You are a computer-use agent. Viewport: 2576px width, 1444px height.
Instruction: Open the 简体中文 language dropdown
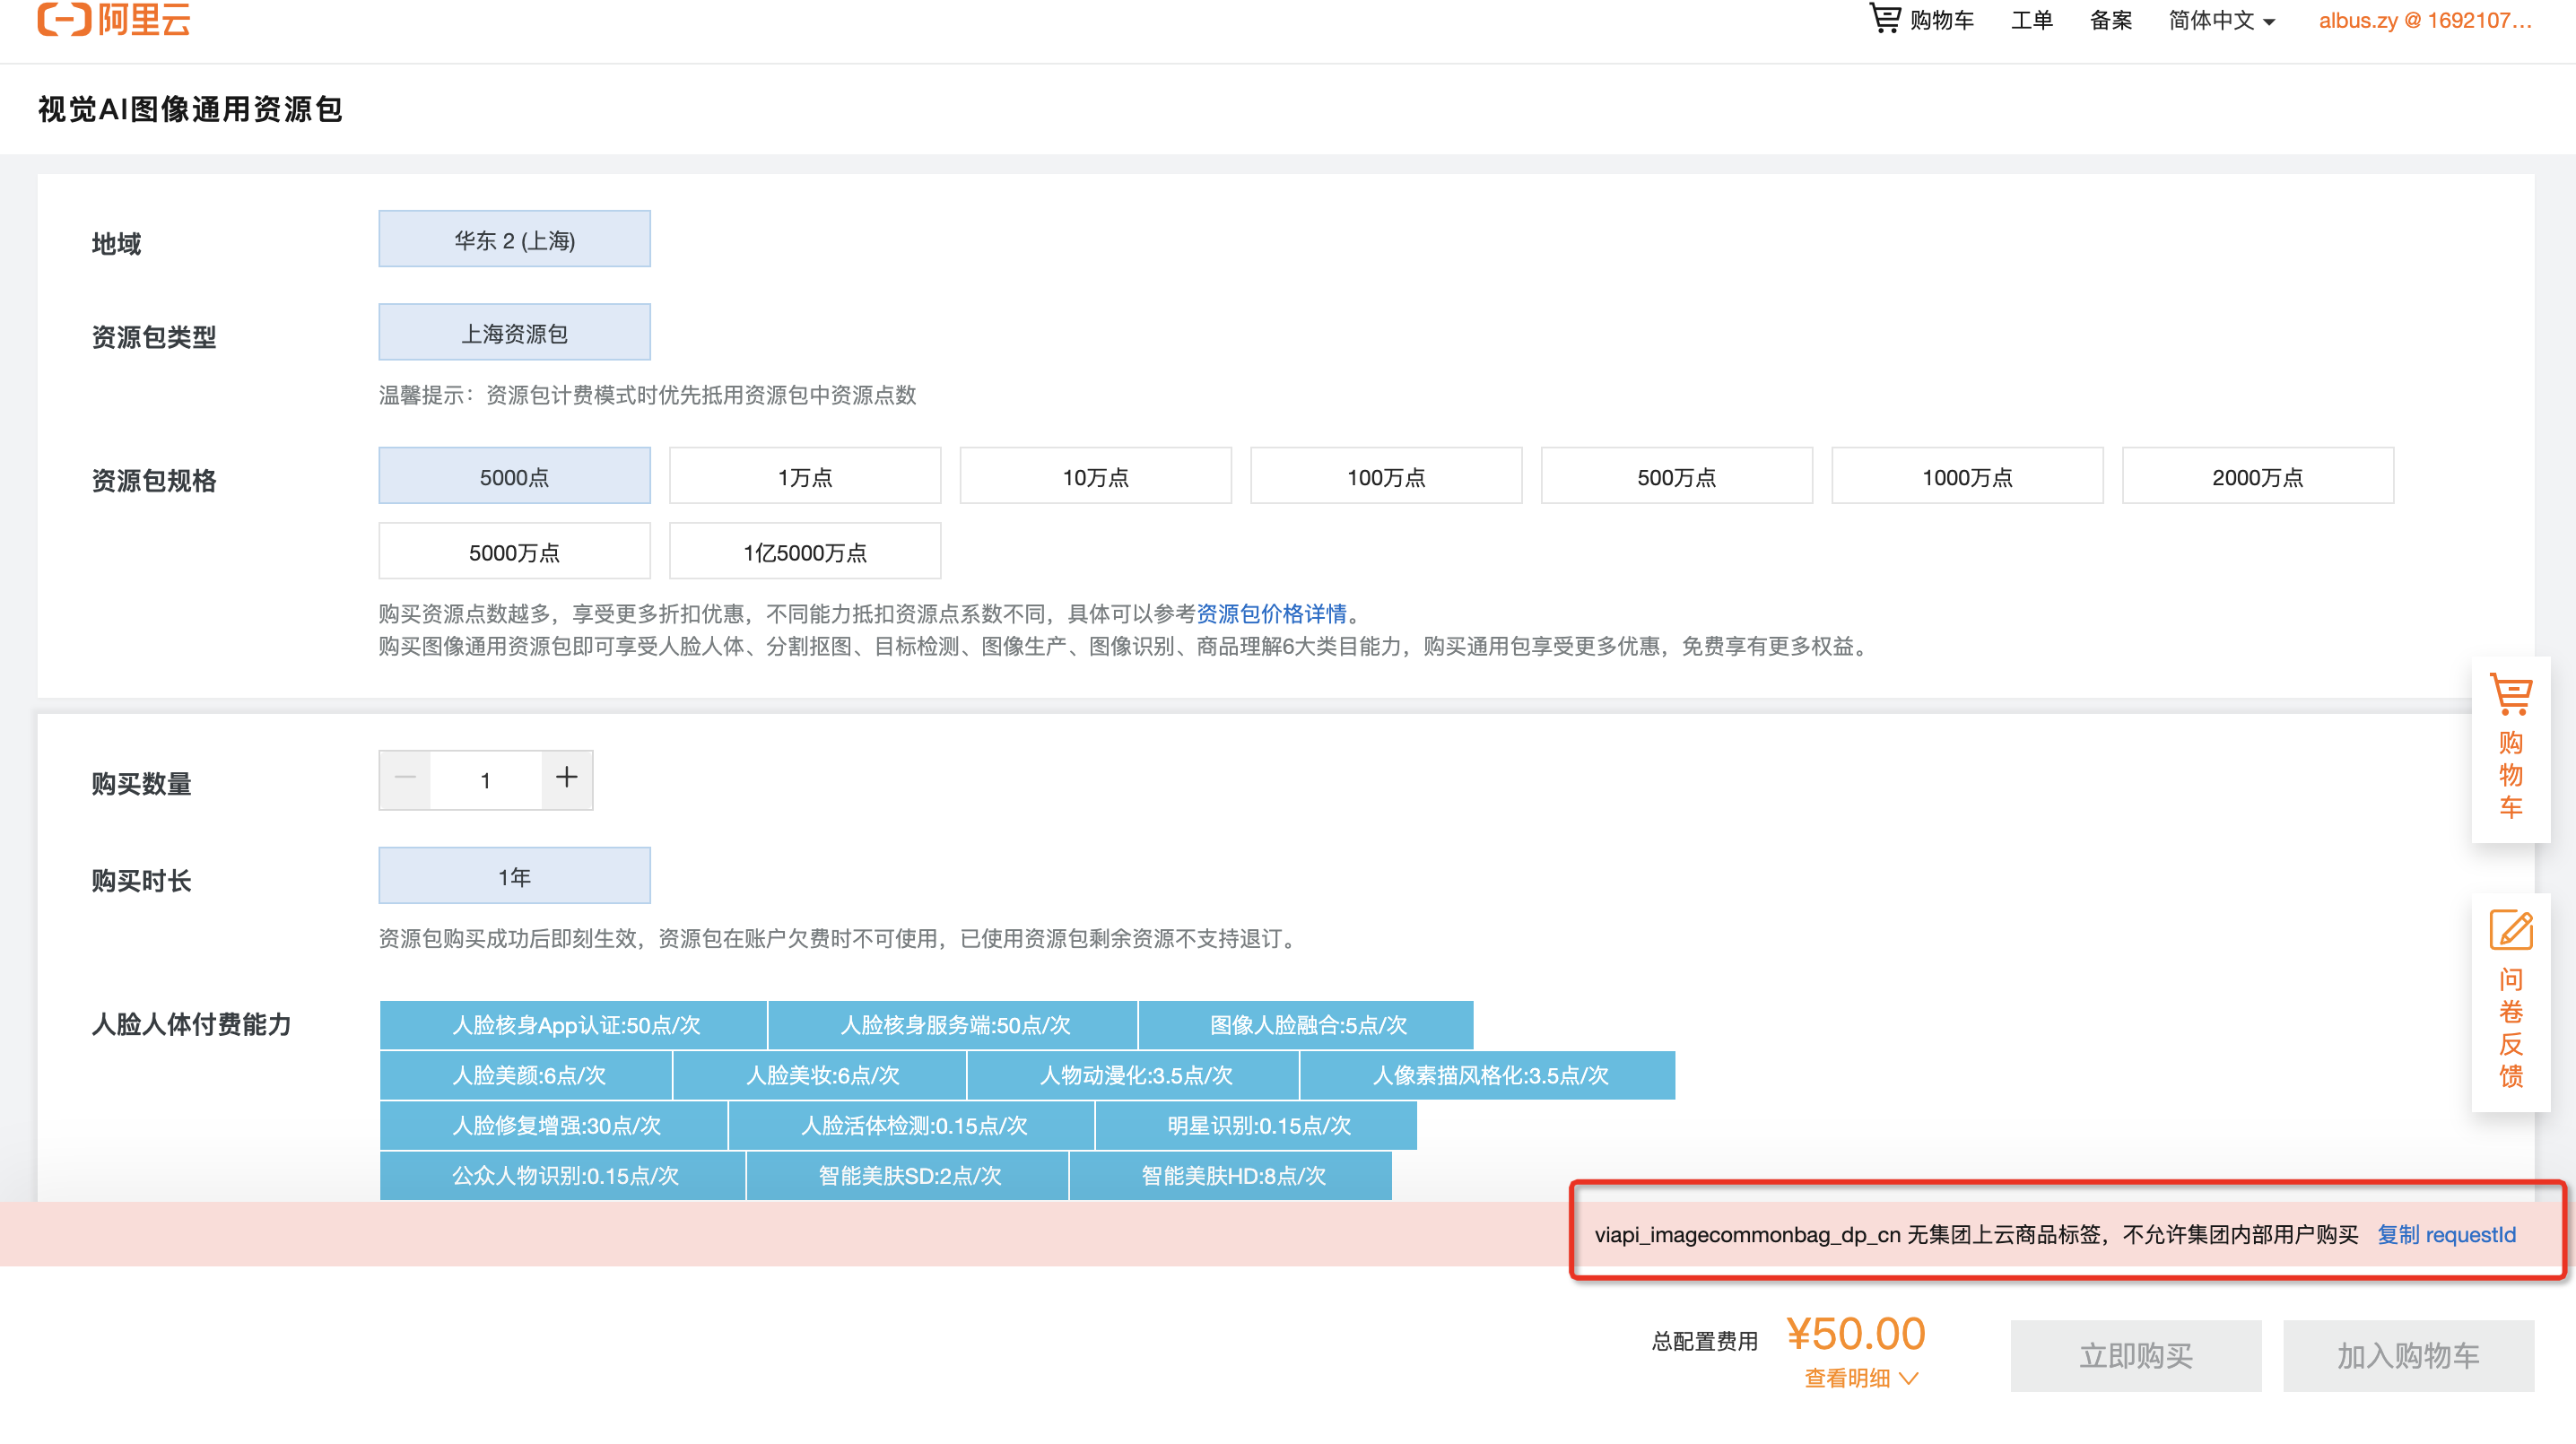point(2221,21)
